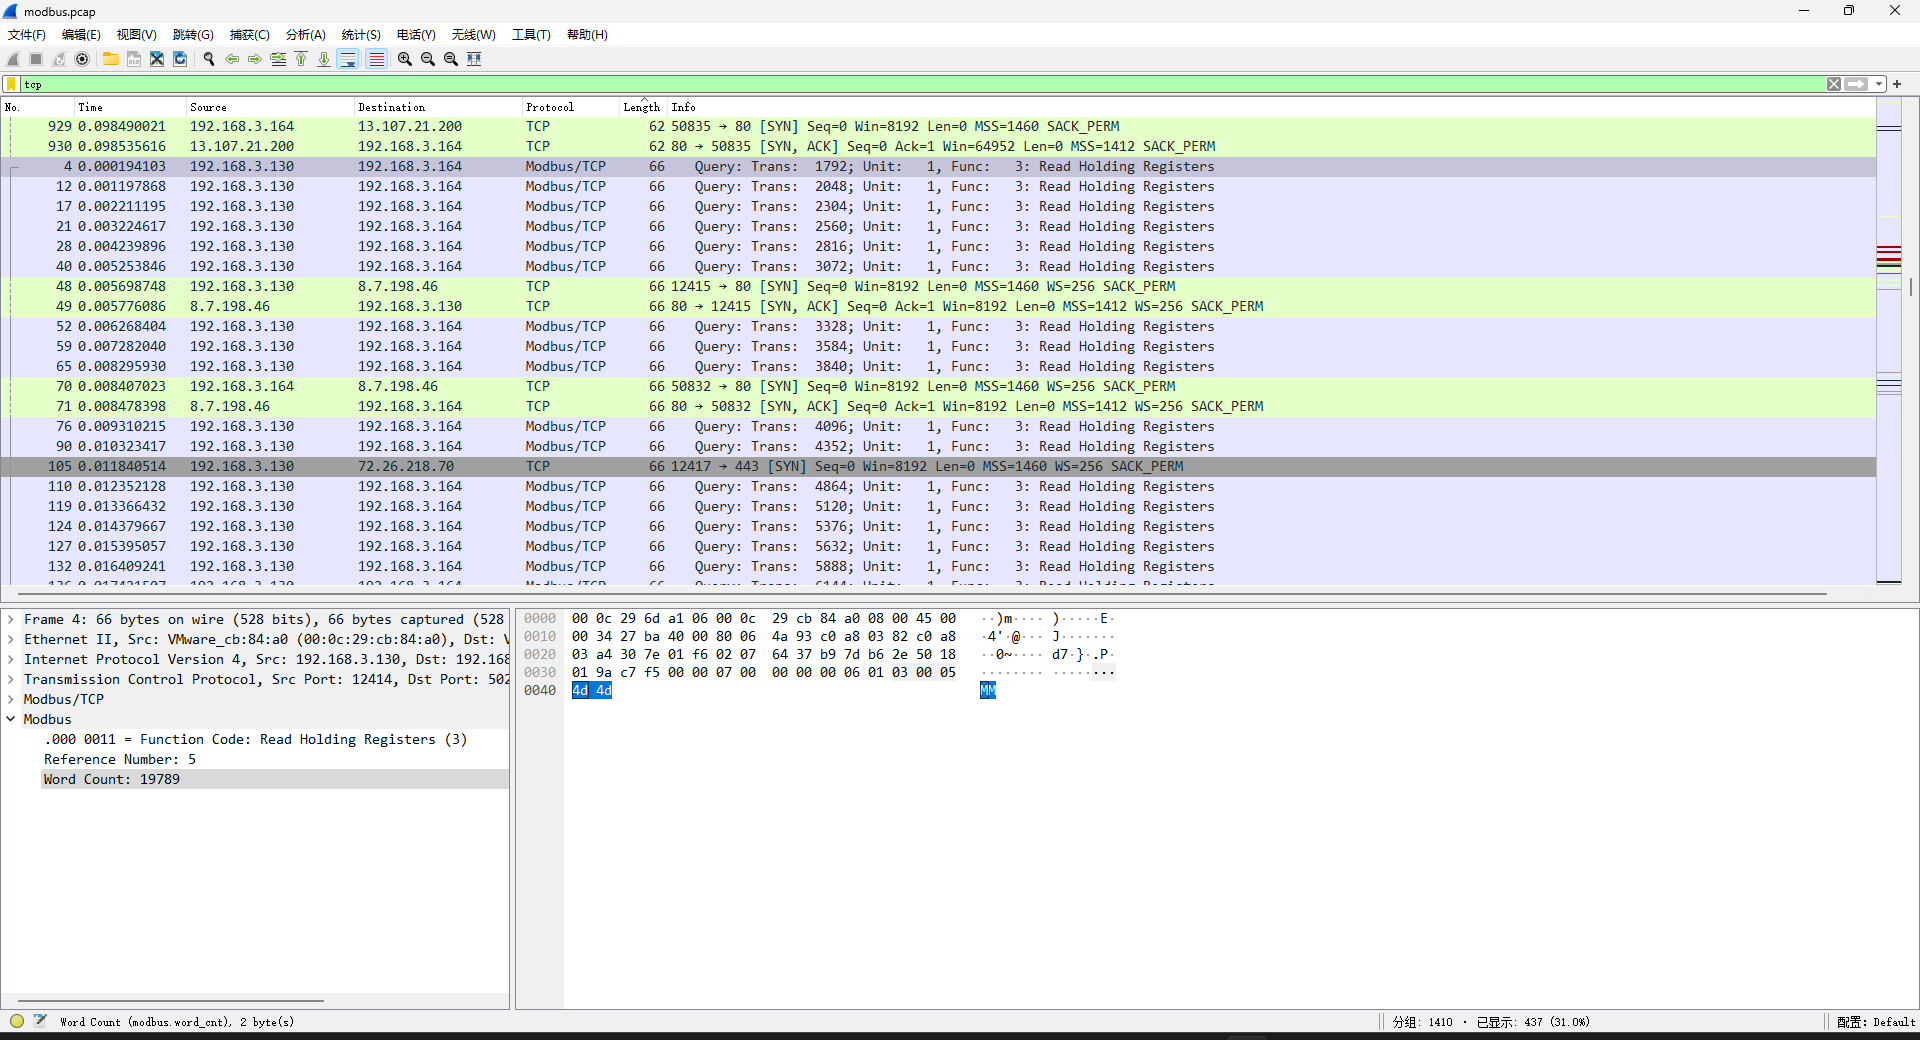Open the 统计(S) menu
The image size is (1920, 1040).
tap(360, 34)
